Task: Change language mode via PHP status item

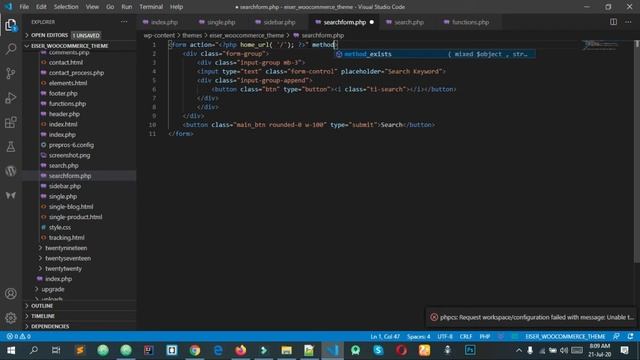Action: [x=484, y=336]
